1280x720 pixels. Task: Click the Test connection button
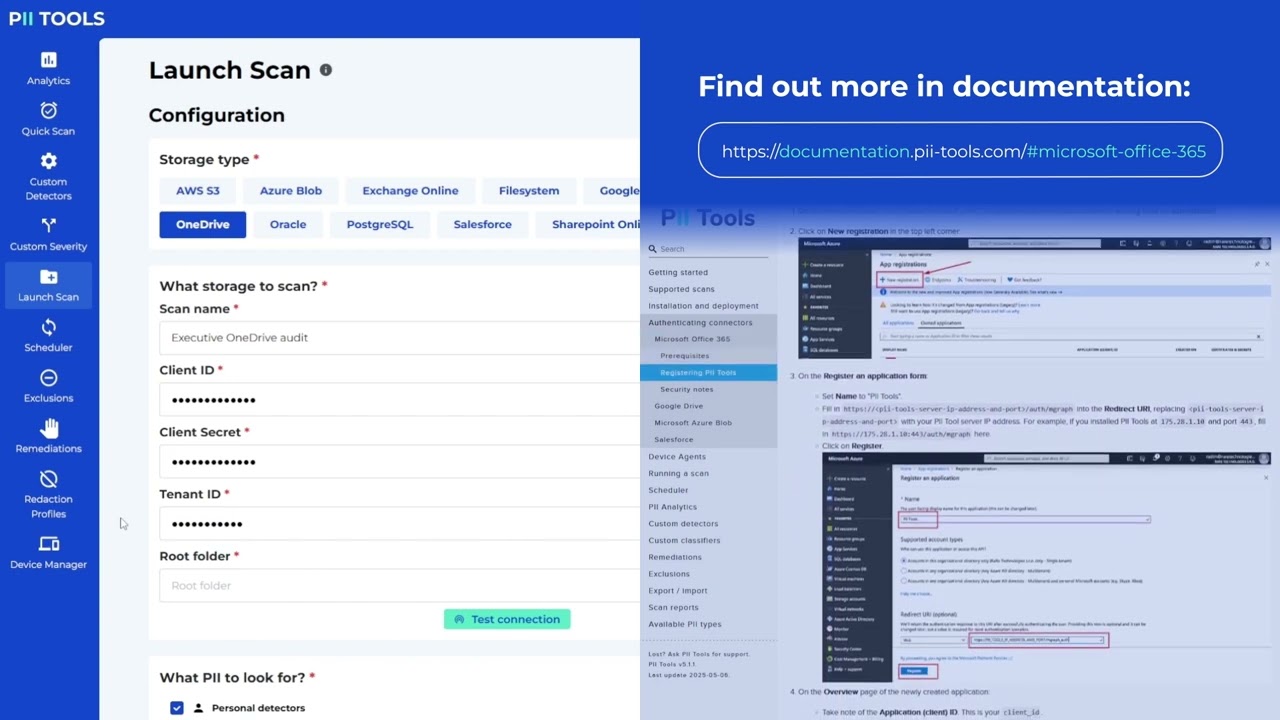click(507, 620)
